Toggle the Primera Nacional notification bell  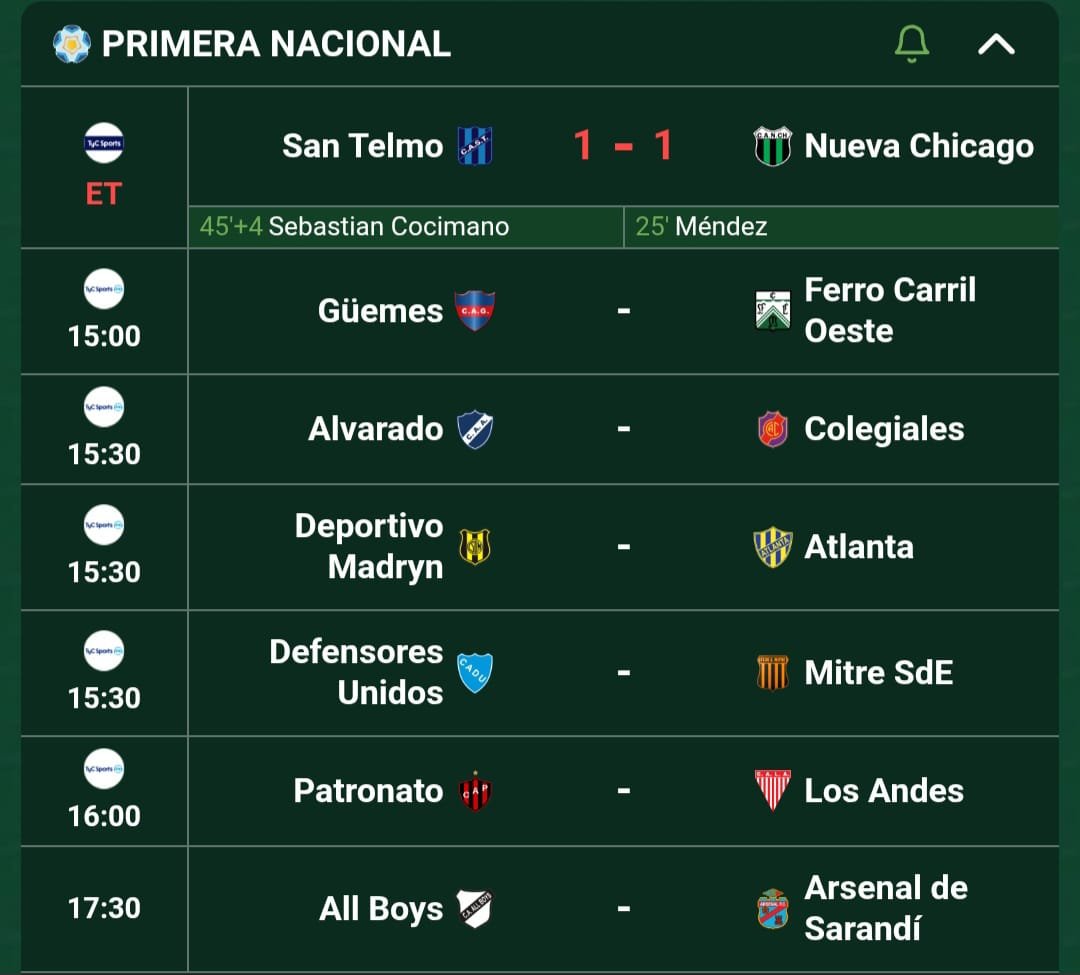click(x=911, y=44)
